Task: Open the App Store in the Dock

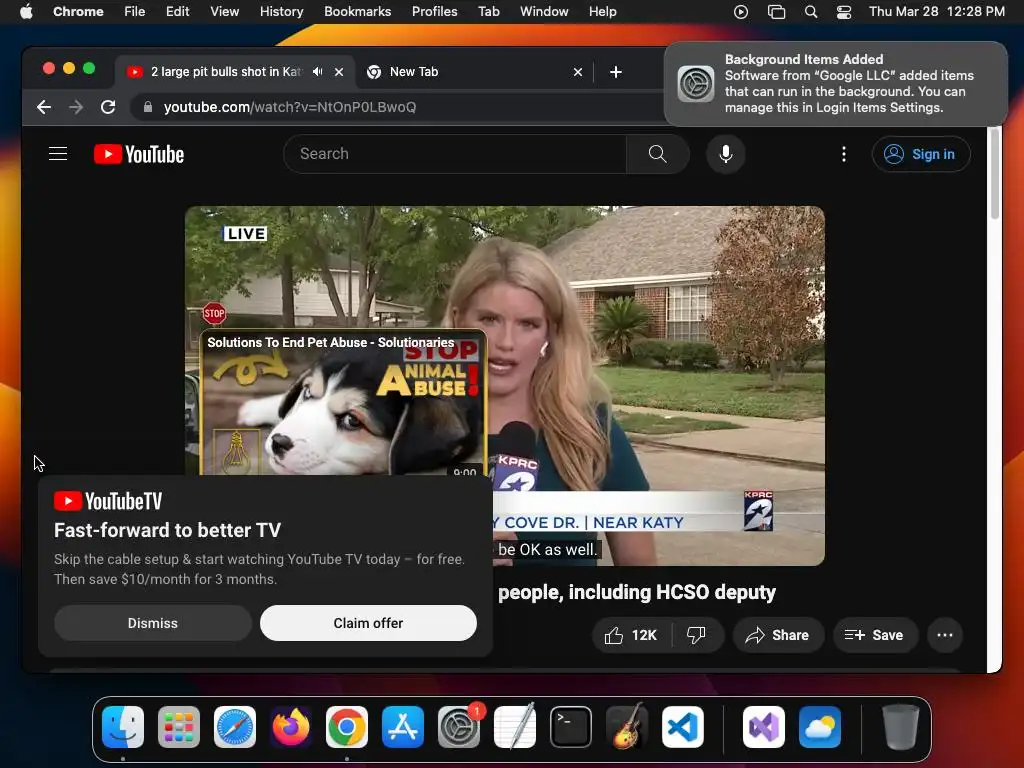Action: pos(403,727)
